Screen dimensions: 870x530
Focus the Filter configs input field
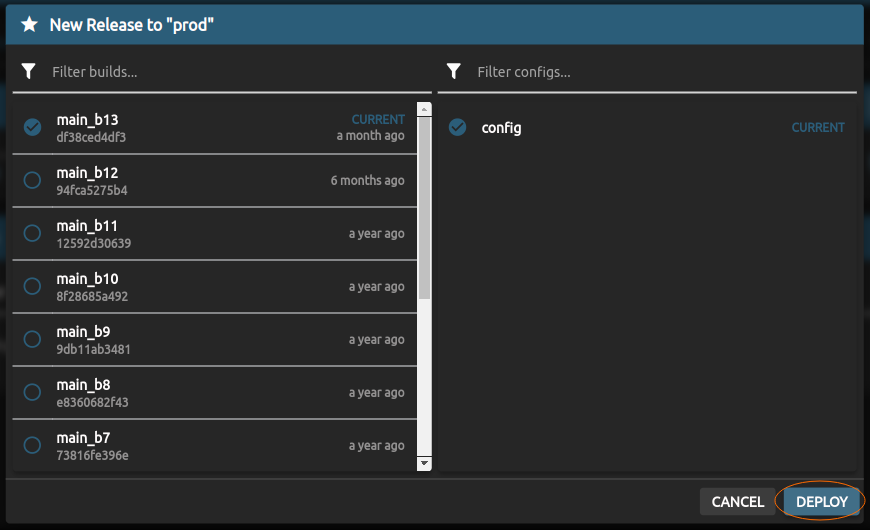(660, 72)
